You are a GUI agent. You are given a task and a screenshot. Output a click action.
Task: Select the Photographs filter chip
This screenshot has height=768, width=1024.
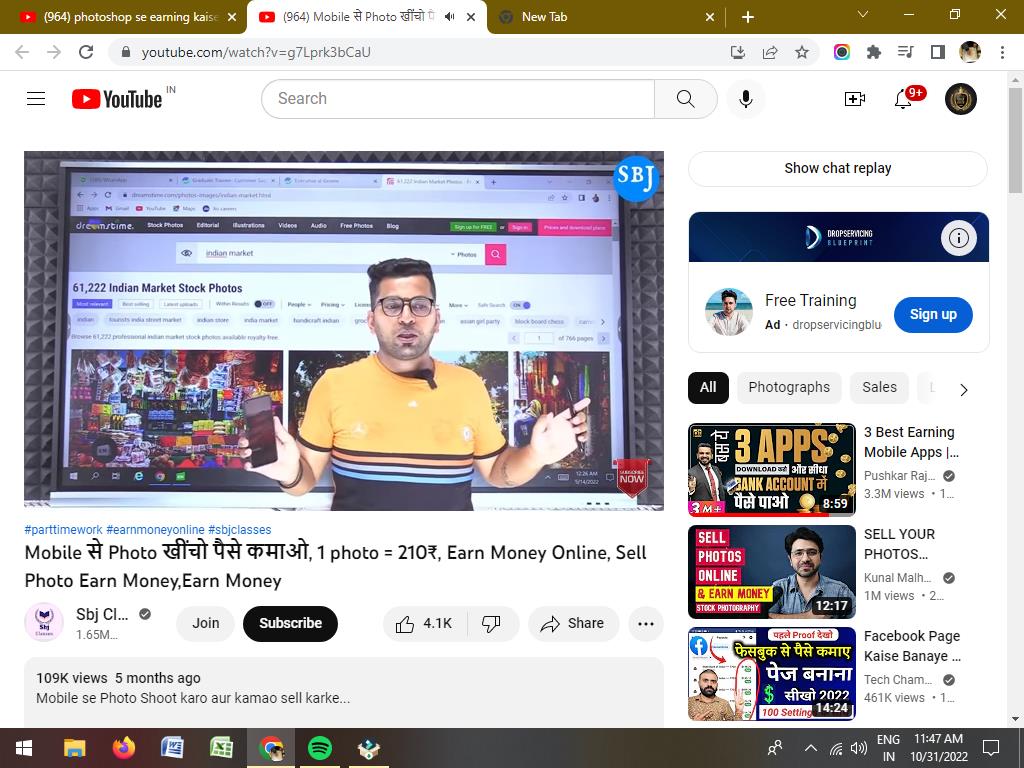coord(788,387)
